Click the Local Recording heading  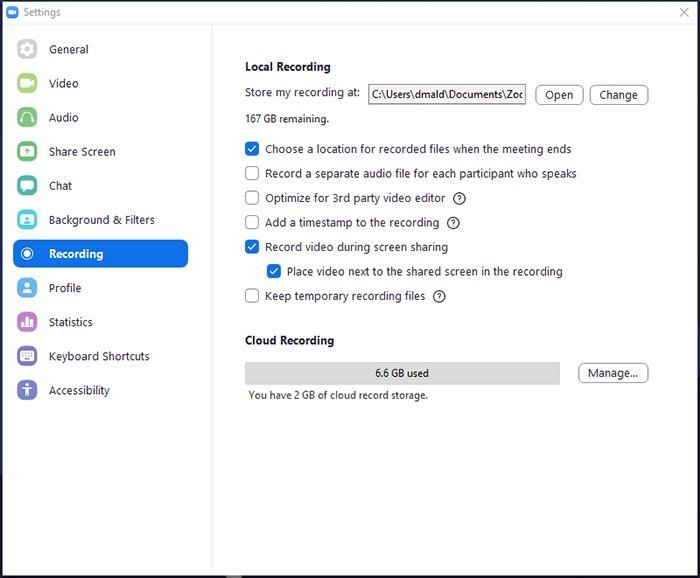click(x=288, y=67)
